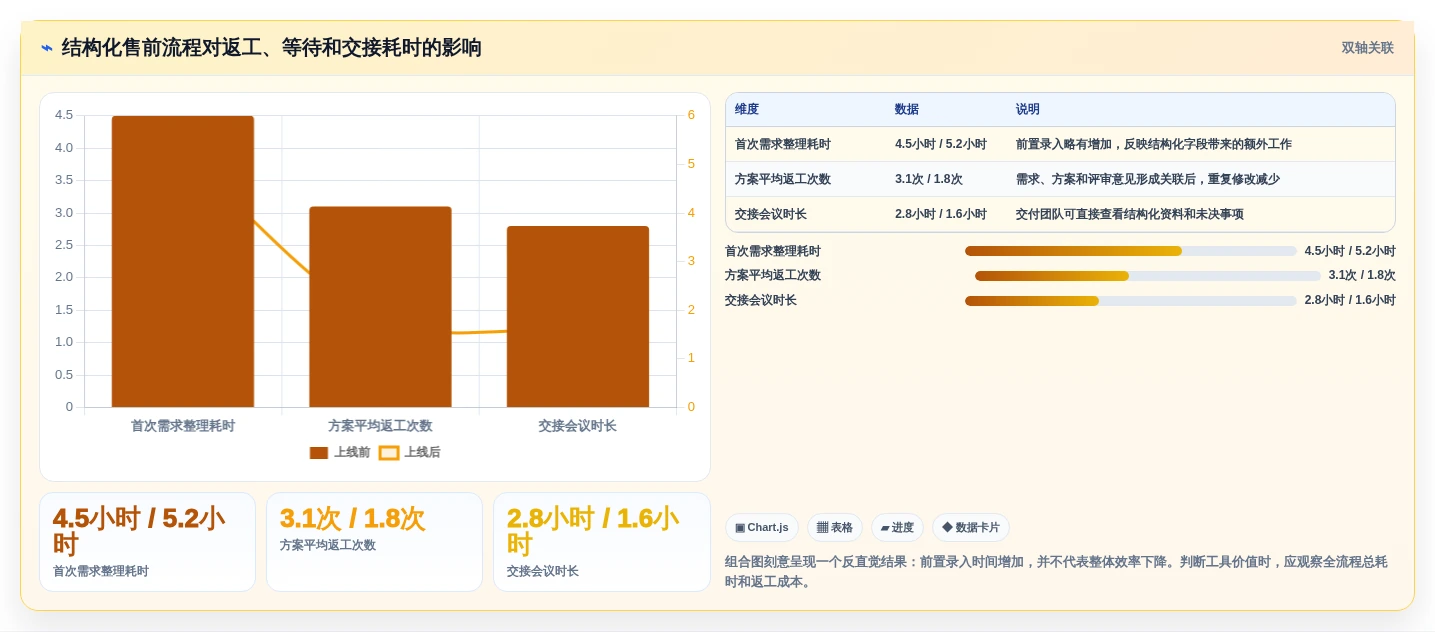1435x632 pixels.
Task: Click progress value 3.1次 / 1.8次
Action: 1362,276
